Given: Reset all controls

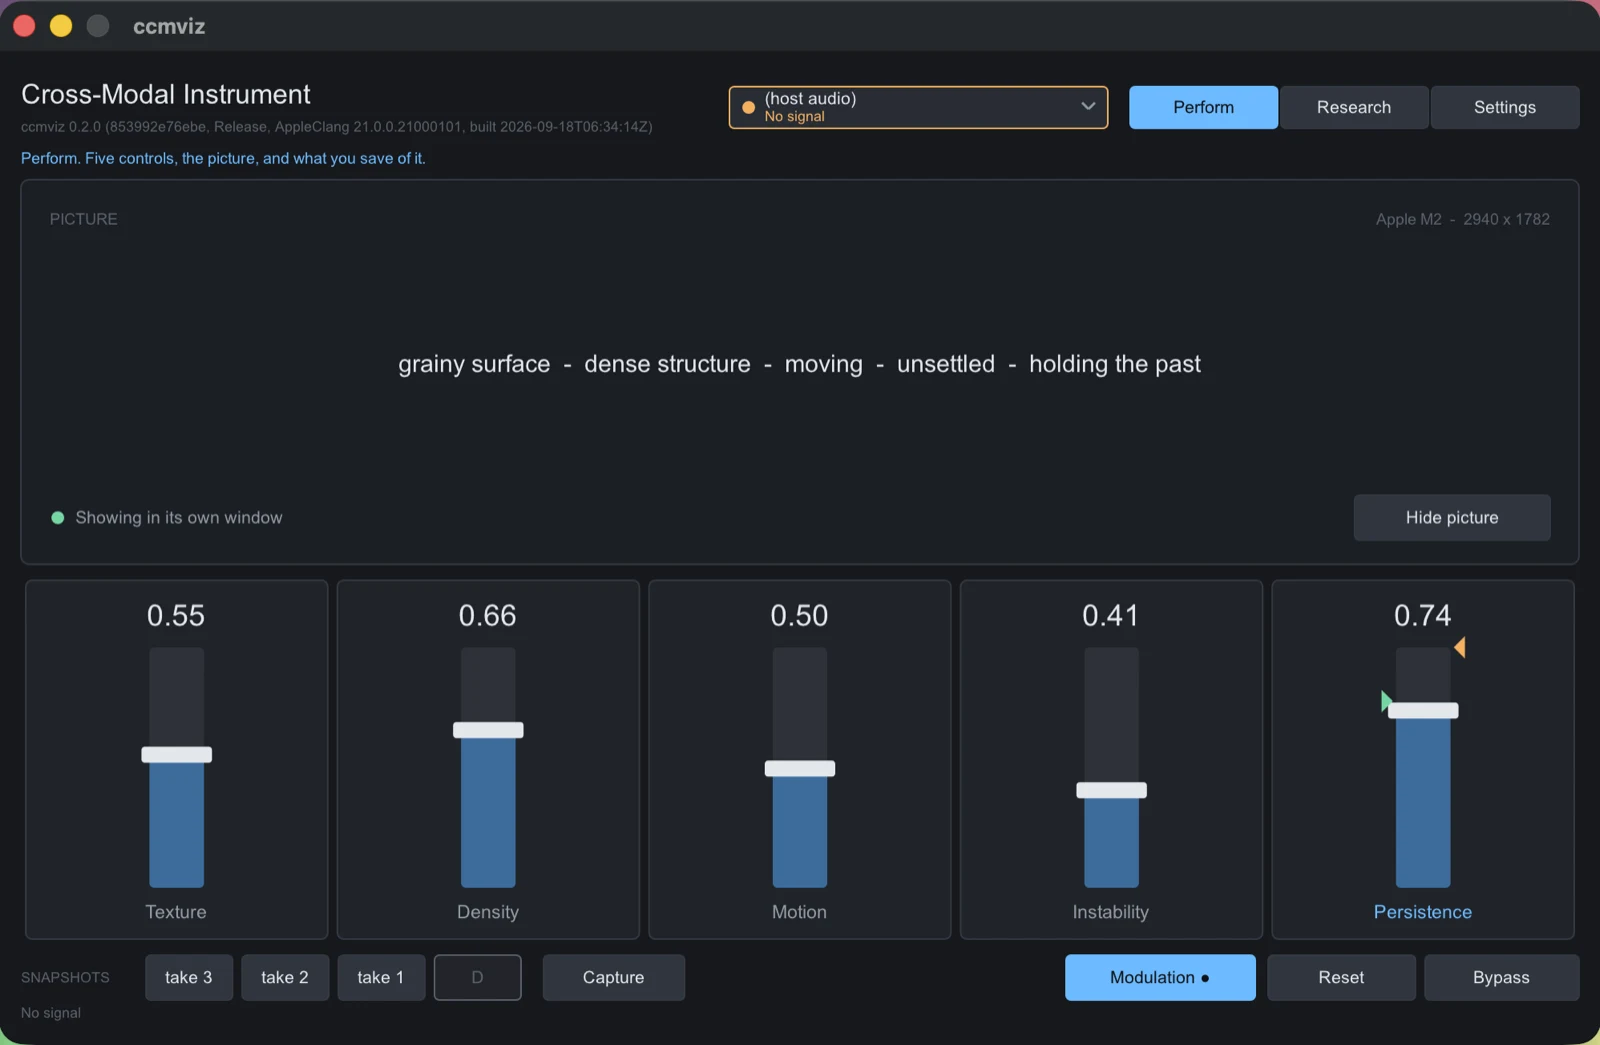Looking at the screenshot, I should pos(1341,977).
